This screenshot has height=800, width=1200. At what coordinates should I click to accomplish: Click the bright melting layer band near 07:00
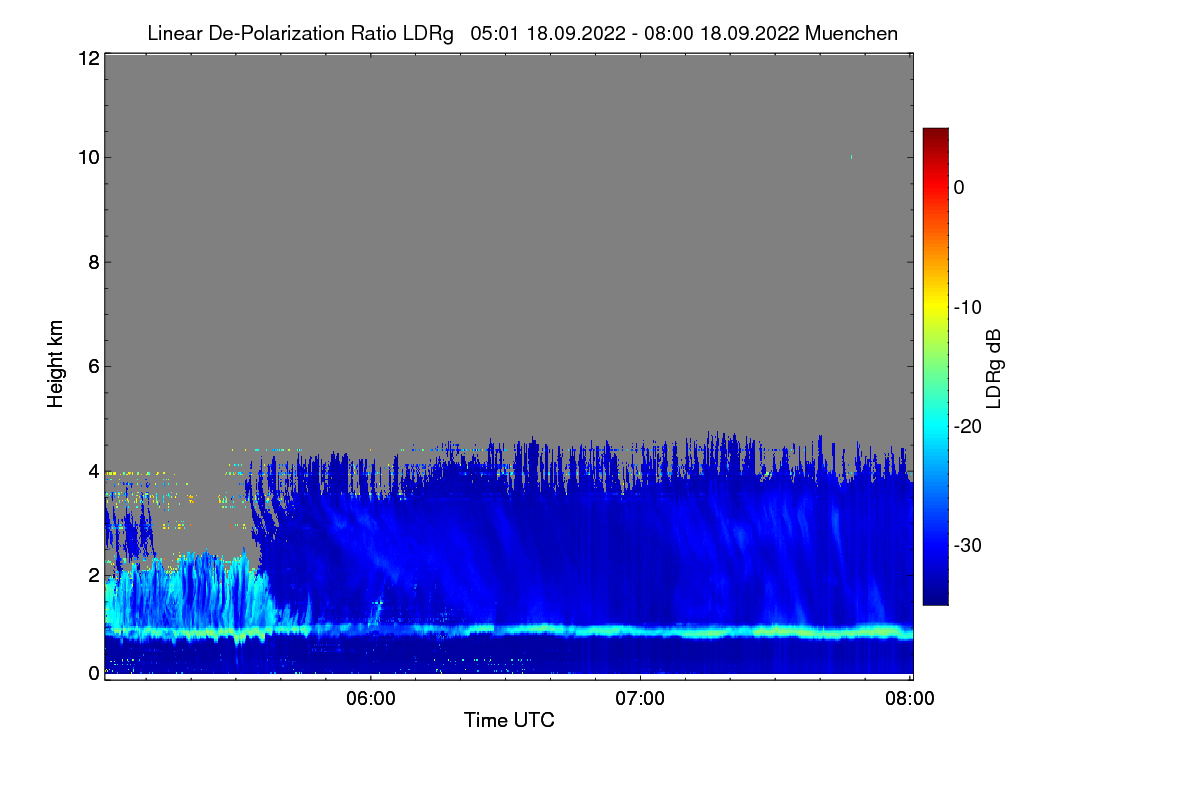[640, 630]
